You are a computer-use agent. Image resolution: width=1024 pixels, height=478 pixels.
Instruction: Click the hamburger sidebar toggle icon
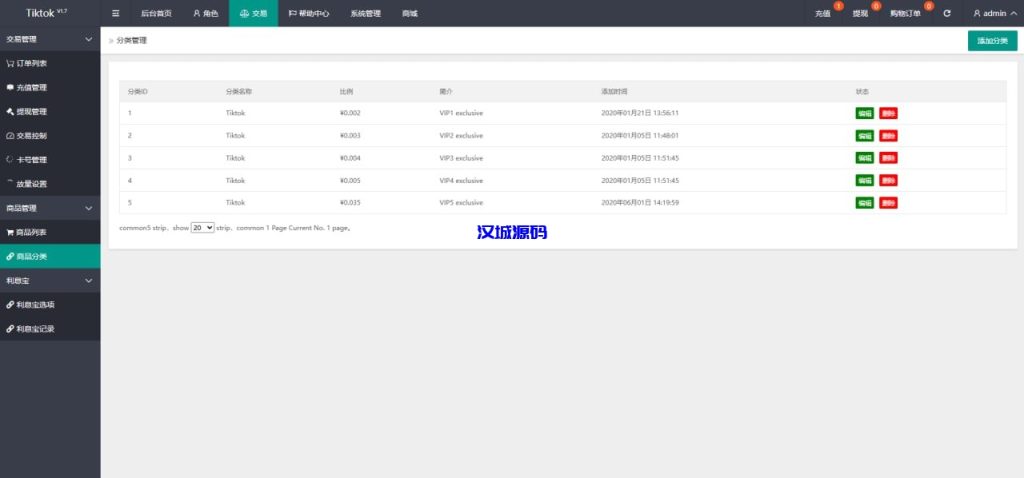[x=115, y=14]
